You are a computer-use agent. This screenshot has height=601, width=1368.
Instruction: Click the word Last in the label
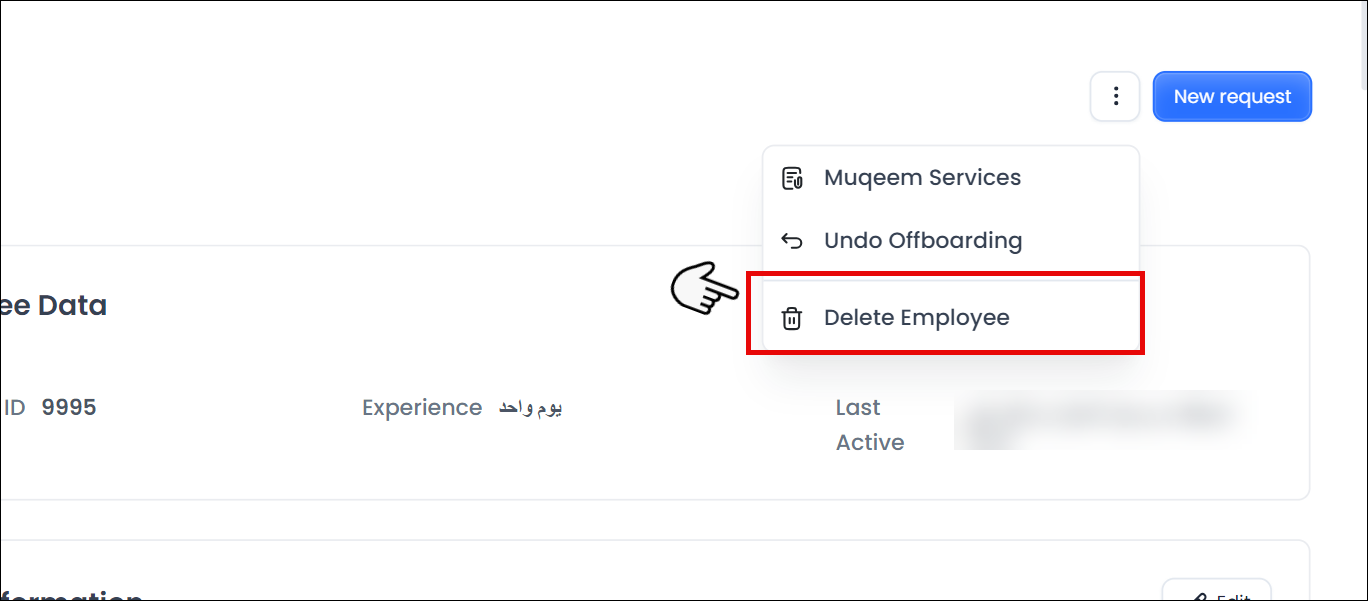(x=858, y=408)
